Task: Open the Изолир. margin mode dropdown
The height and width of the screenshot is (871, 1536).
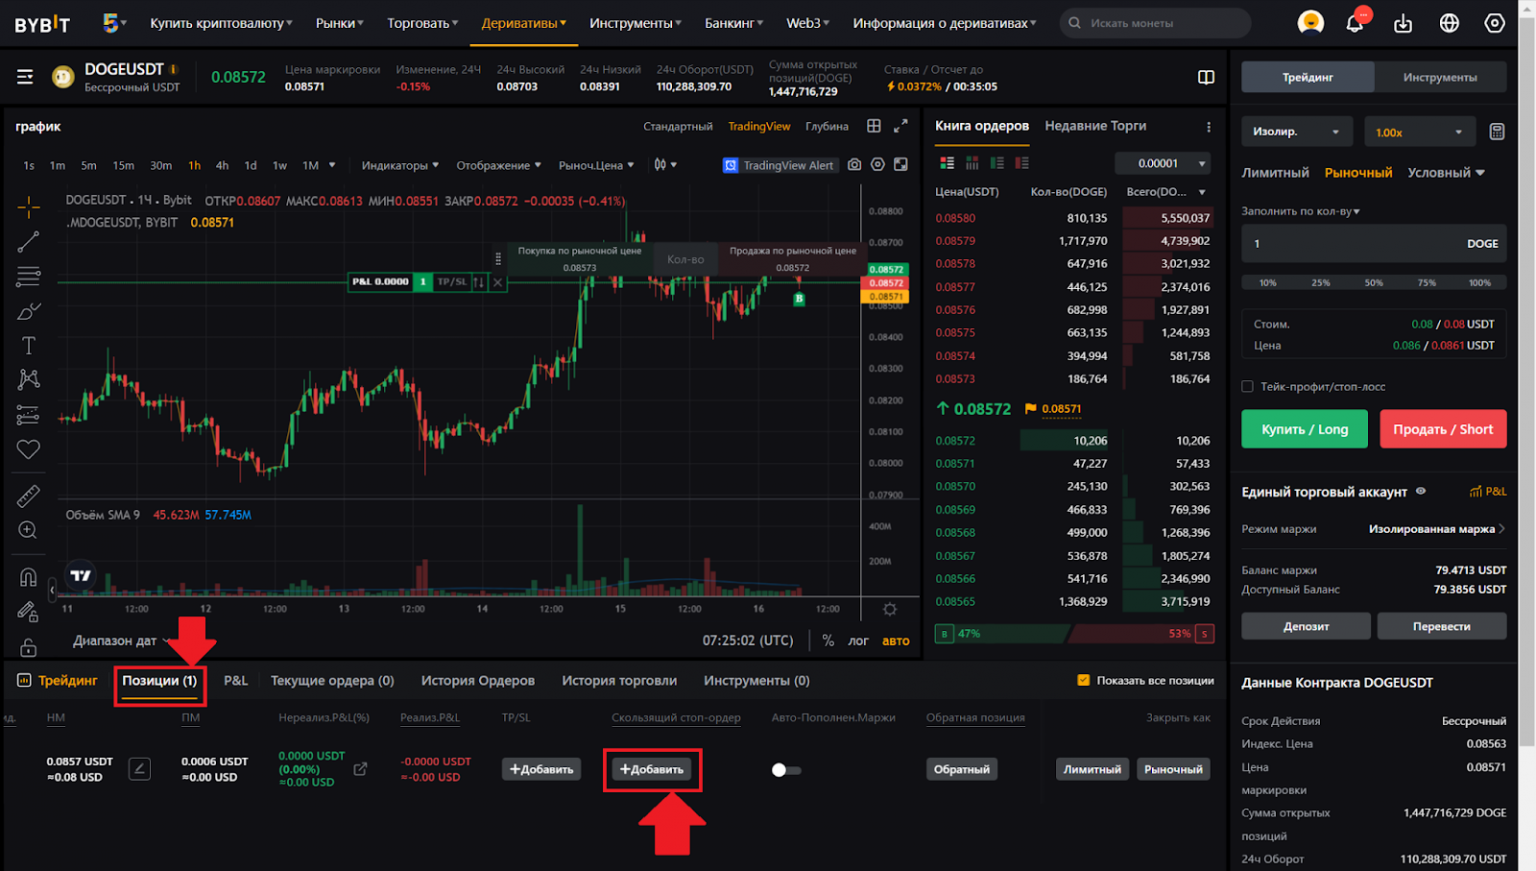Action: [x=1296, y=132]
